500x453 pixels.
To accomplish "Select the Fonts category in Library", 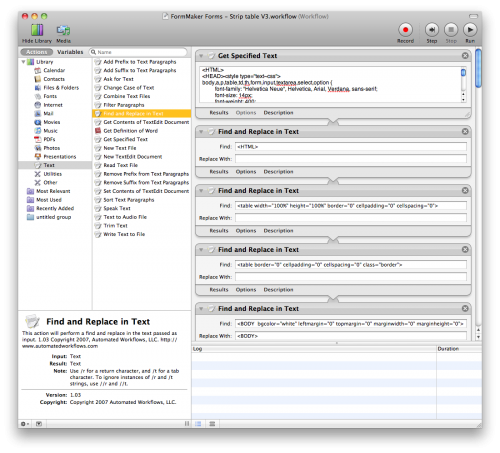I will click(x=50, y=96).
